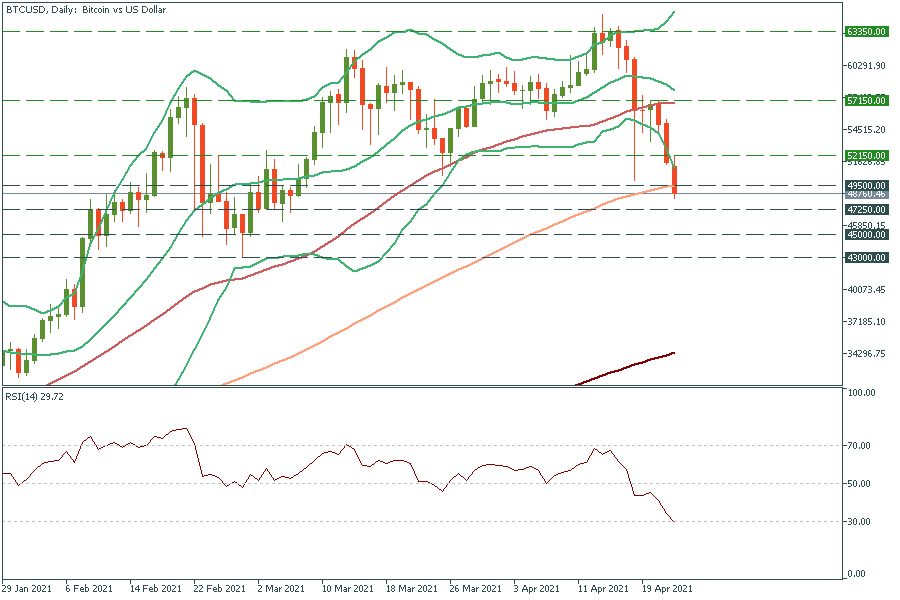
Task: Select the 52150.00 price level label
Action: click(x=867, y=156)
